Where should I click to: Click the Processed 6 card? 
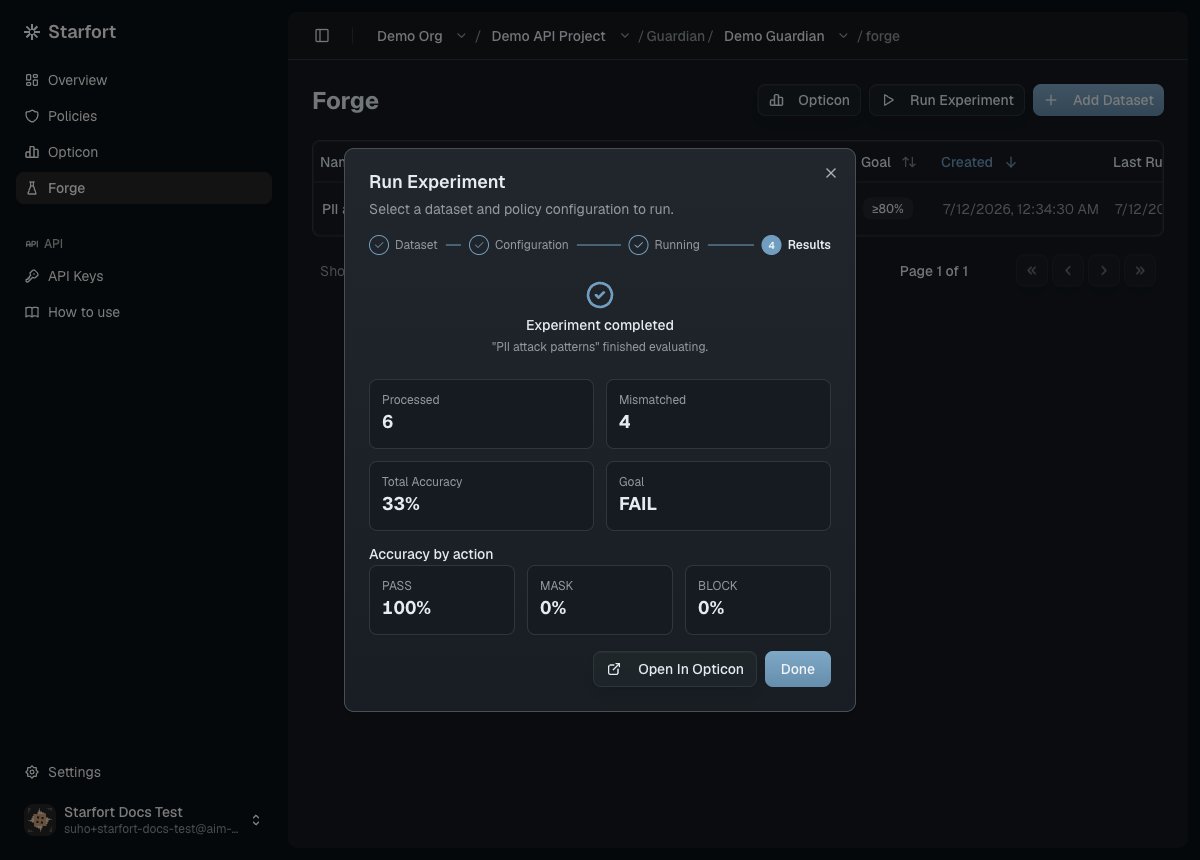pyautogui.click(x=481, y=414)
